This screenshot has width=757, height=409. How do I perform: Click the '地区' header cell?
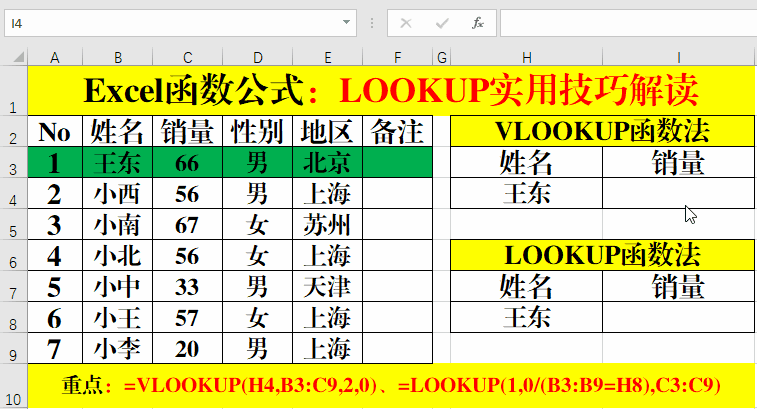[x=328, y=131]
